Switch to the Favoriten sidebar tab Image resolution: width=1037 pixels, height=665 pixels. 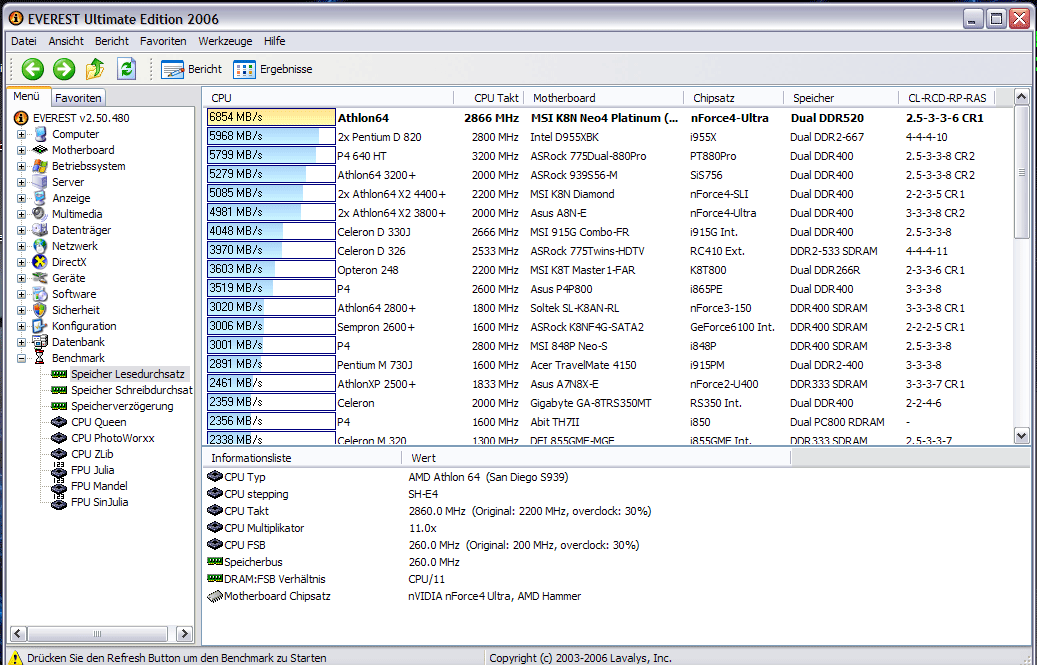78,98
